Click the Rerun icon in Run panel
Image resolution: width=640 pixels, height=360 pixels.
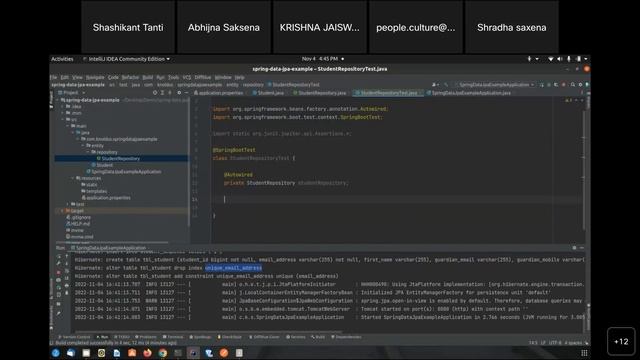(59, 257)
